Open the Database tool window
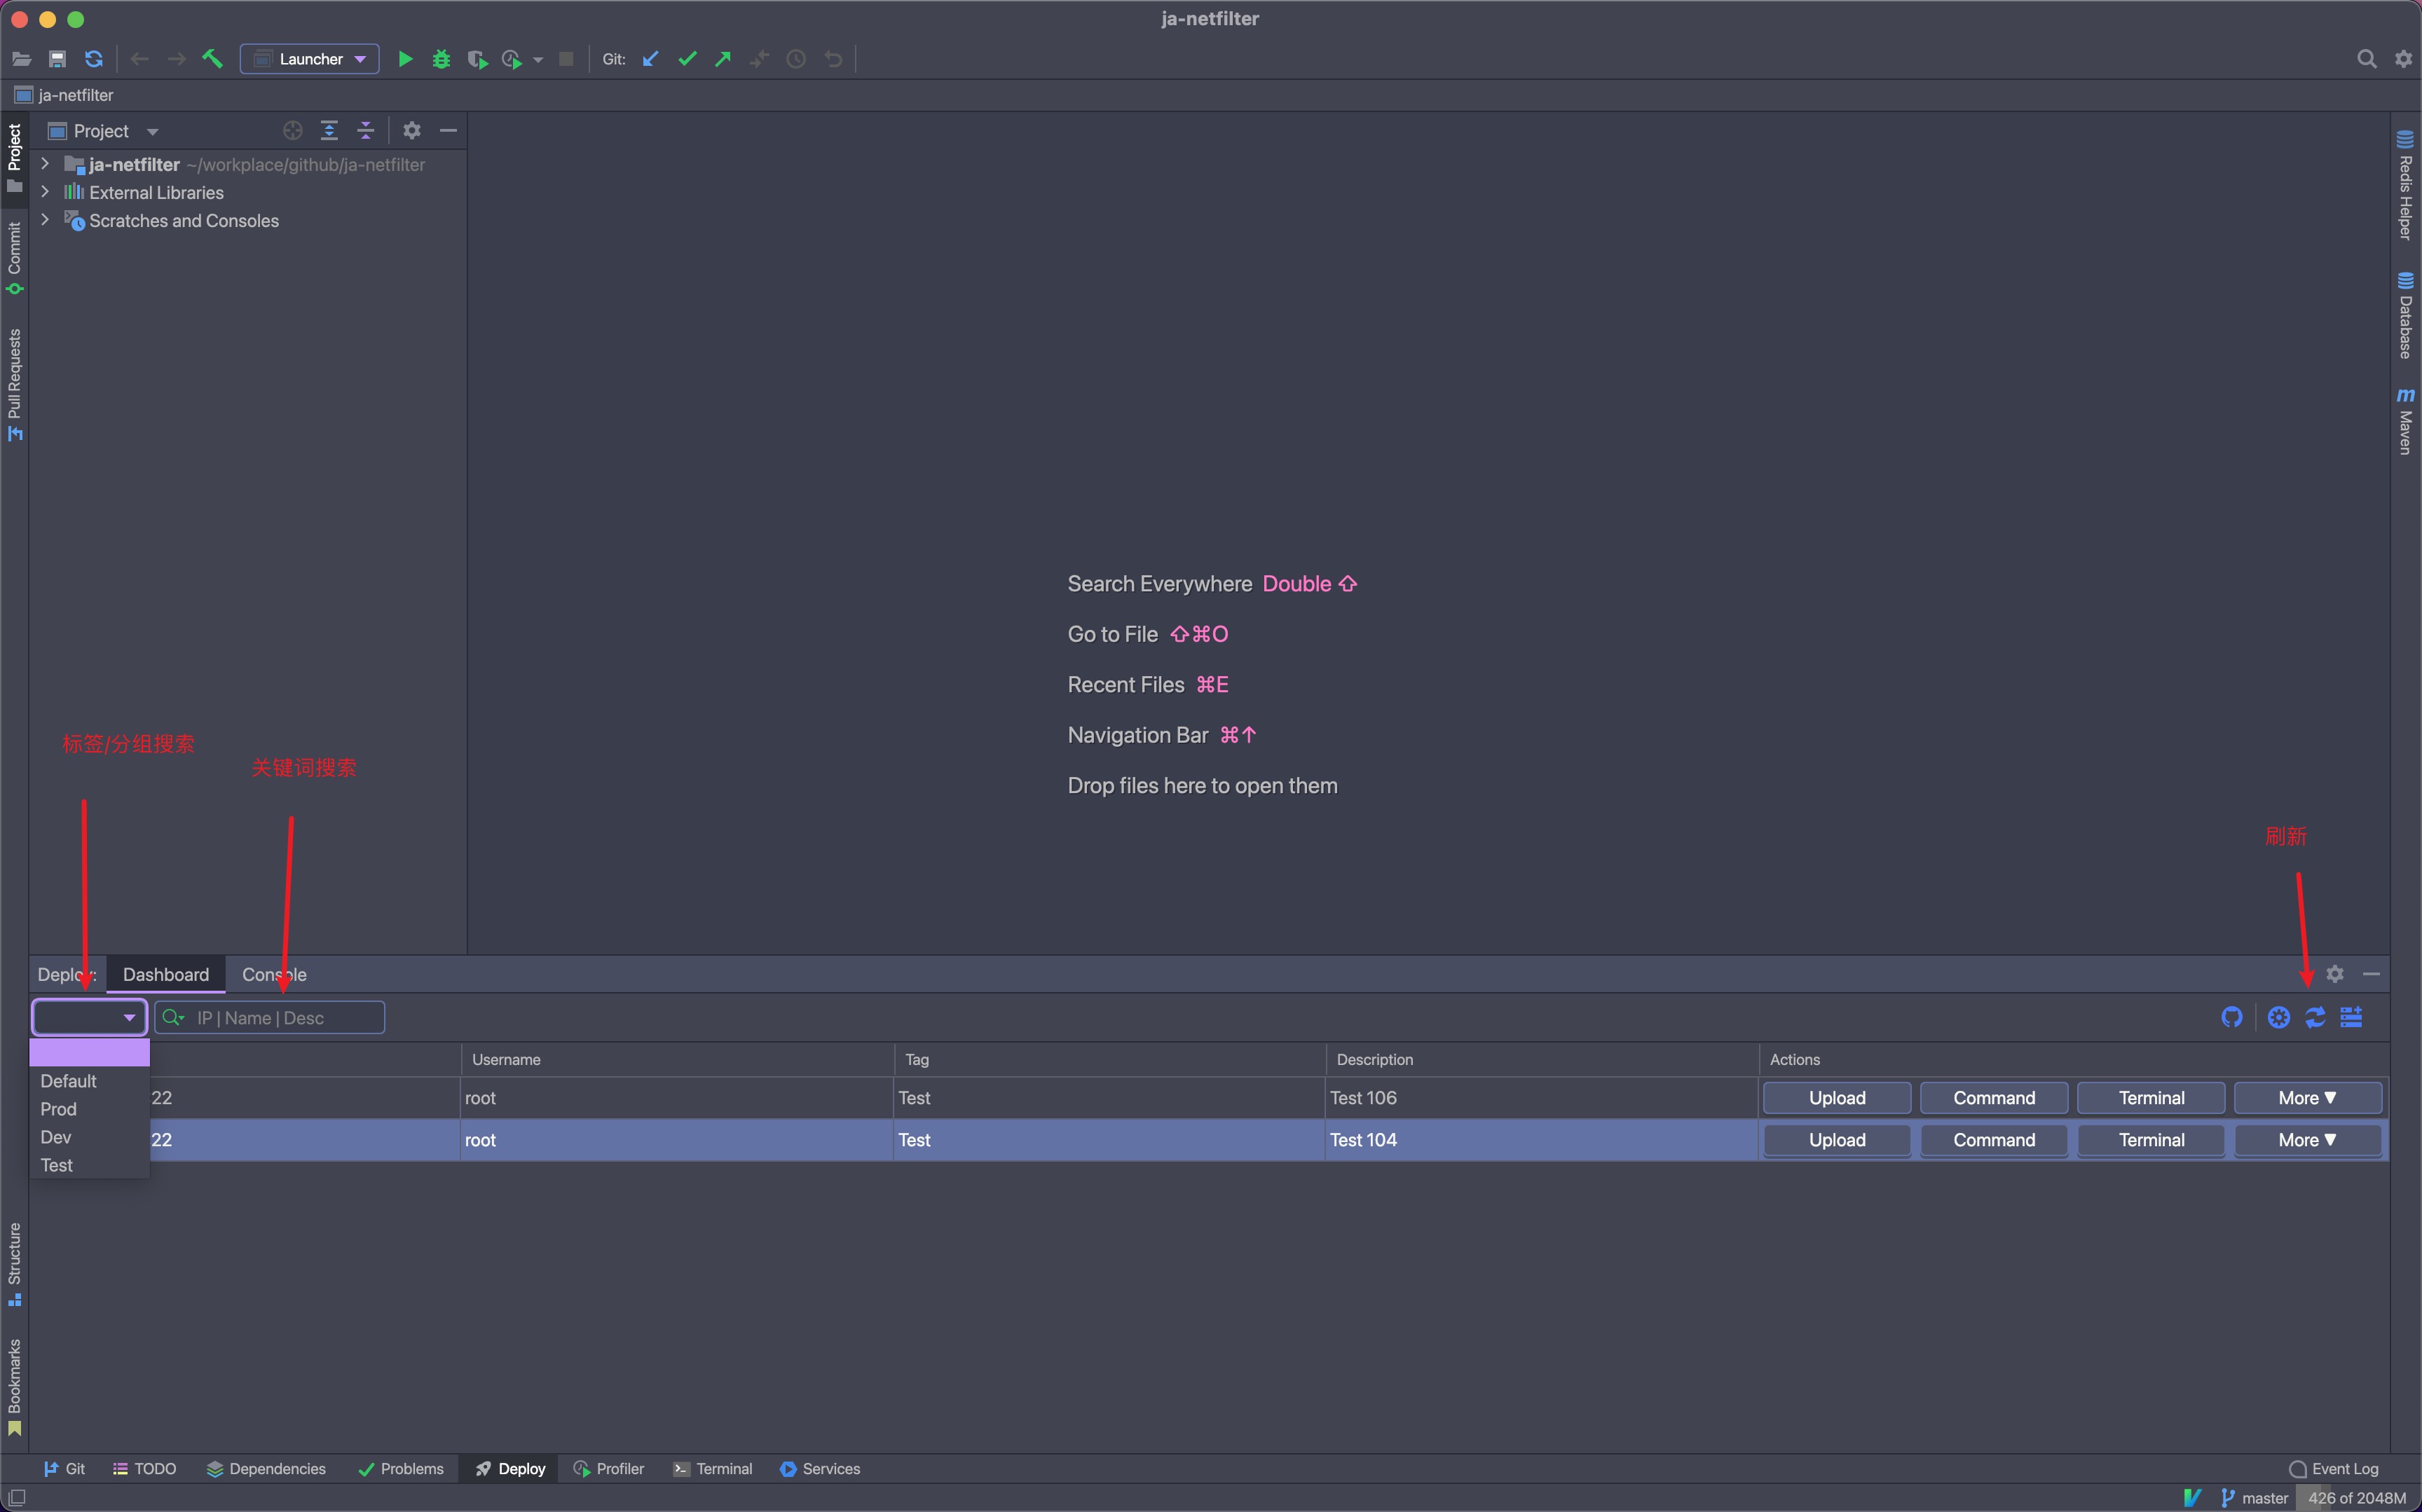 click(x=2405, y=316)
